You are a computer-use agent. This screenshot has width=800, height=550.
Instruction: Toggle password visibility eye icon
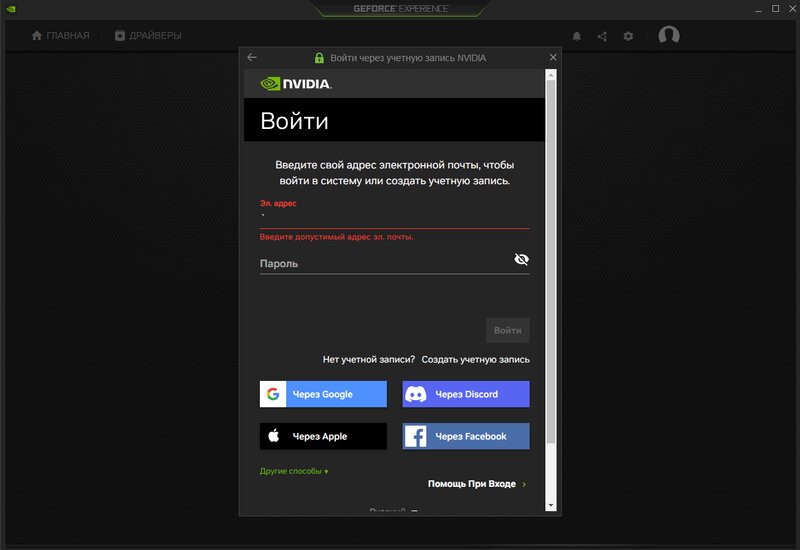click(521, 259)
